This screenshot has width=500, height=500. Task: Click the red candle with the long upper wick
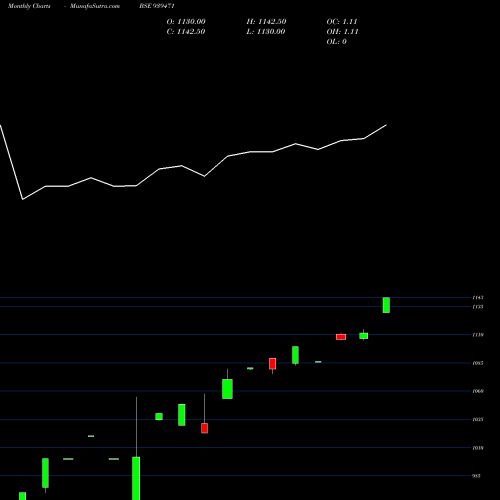pyautogui.click(x=204, y=428)
